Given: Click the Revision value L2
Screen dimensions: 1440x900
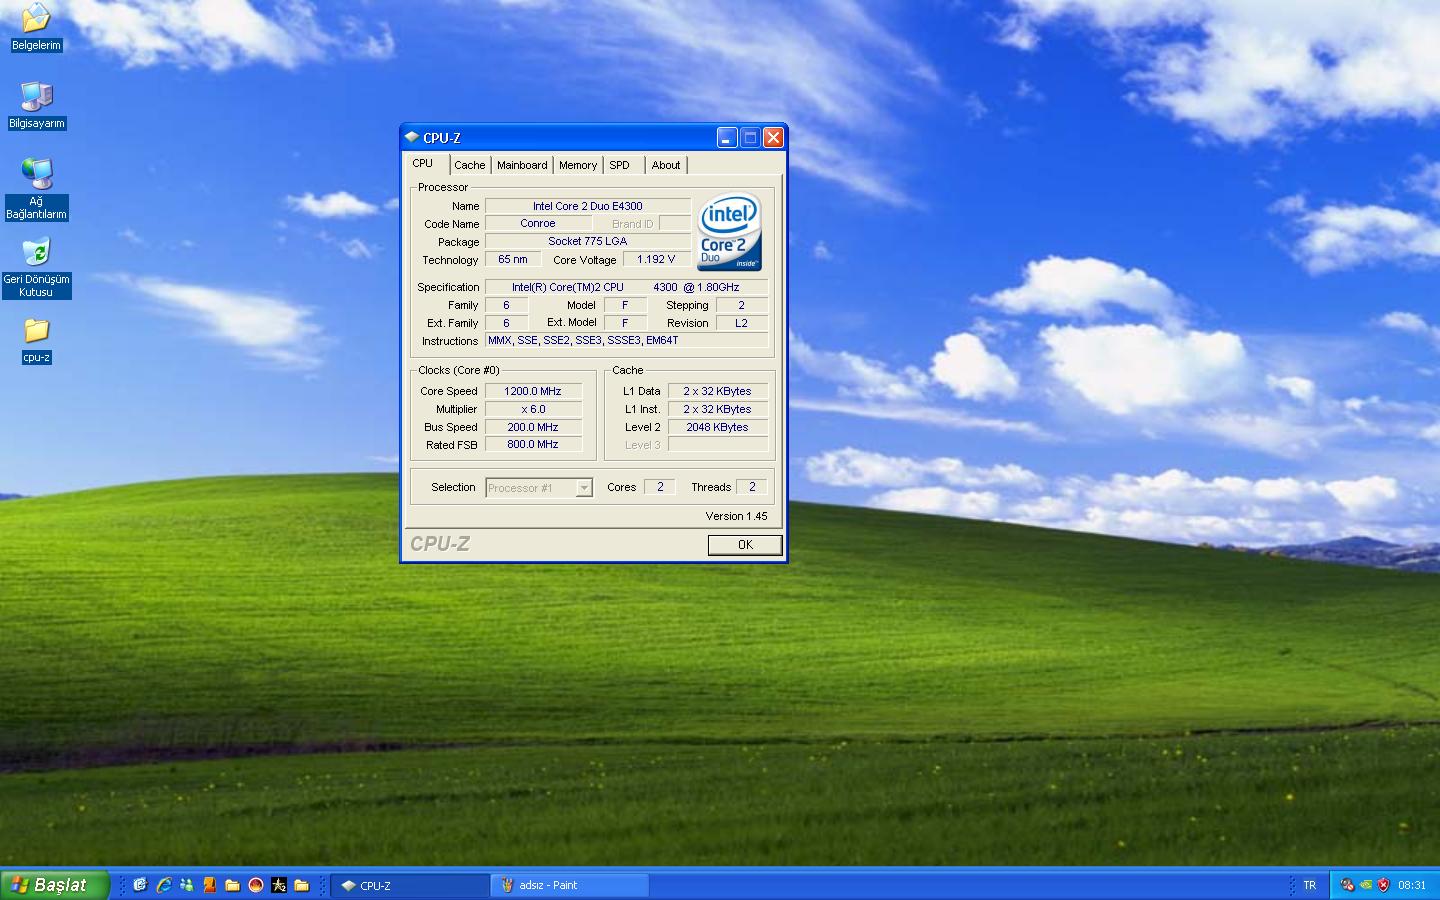Looking at the screenshot, I should click(x=741, y=323).
